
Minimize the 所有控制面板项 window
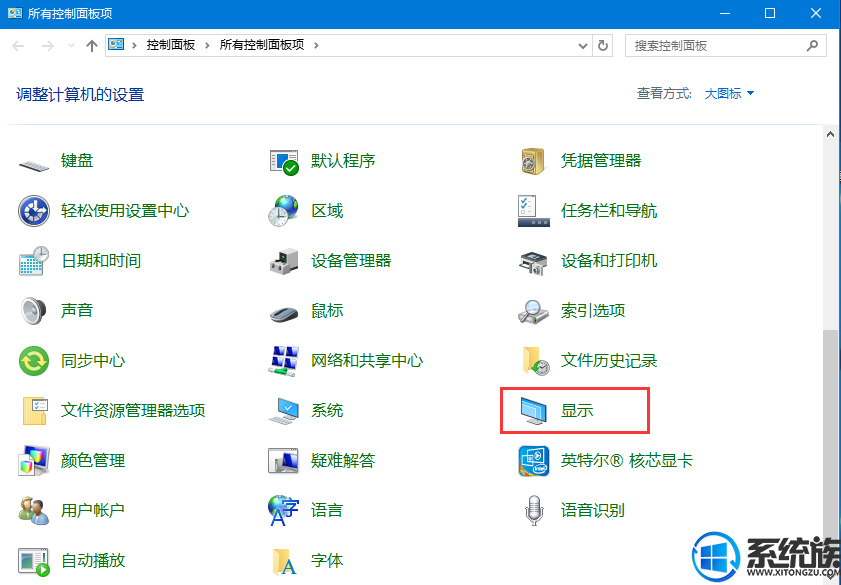coord(724,13)
